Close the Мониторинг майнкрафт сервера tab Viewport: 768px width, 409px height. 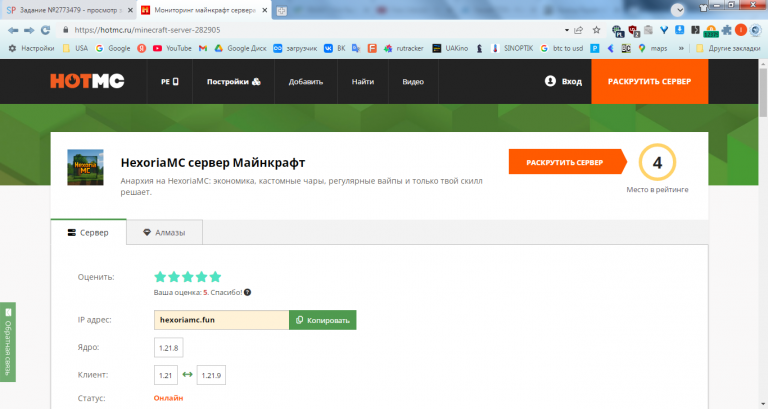coord(264,10)
